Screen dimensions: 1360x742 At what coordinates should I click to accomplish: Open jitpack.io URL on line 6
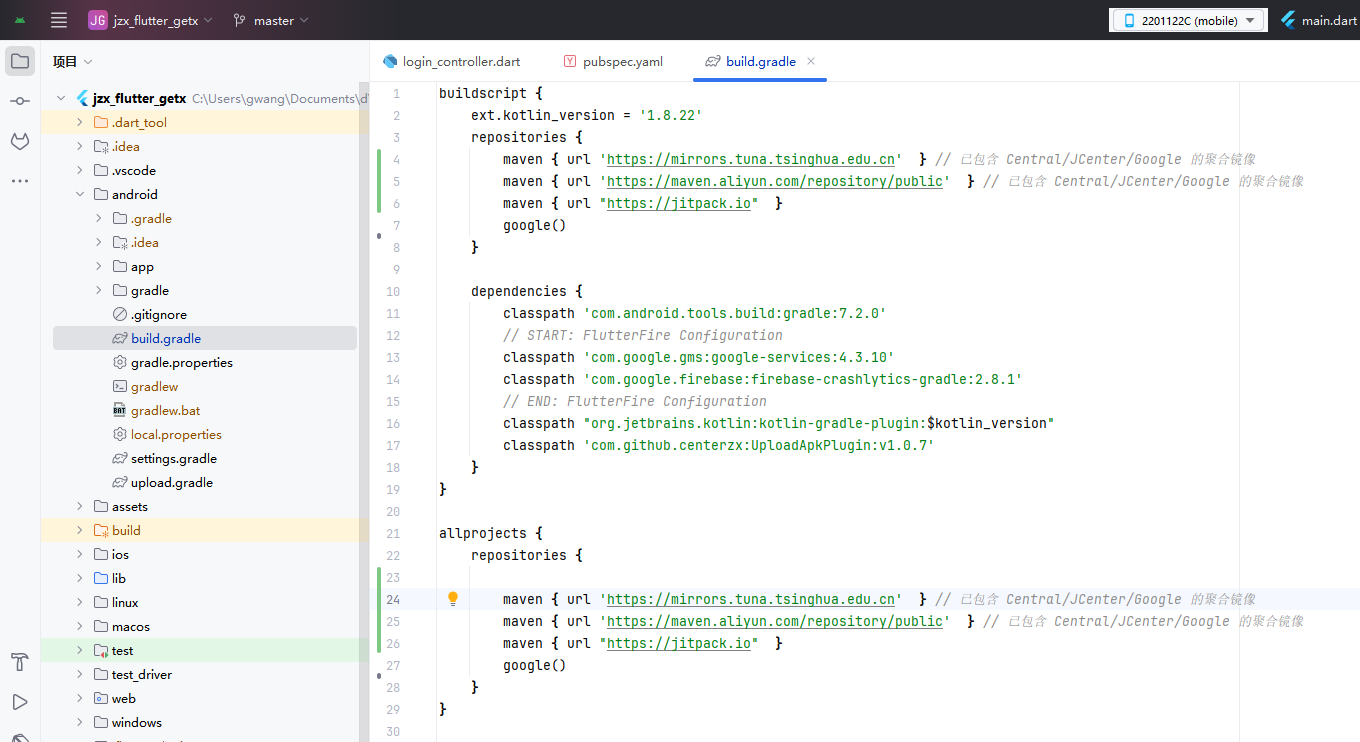pyautogui.click(x=679, y=203)
